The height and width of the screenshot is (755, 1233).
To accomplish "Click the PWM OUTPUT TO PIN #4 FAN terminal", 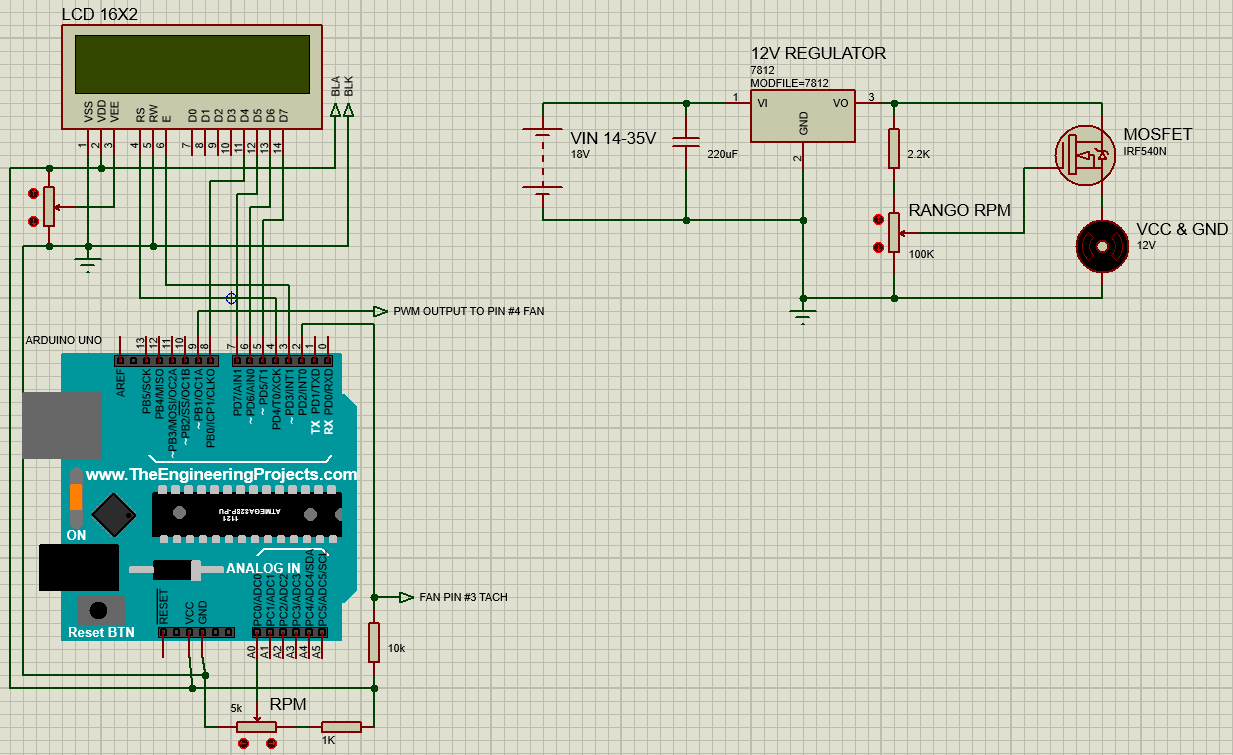I will (380, 312).
